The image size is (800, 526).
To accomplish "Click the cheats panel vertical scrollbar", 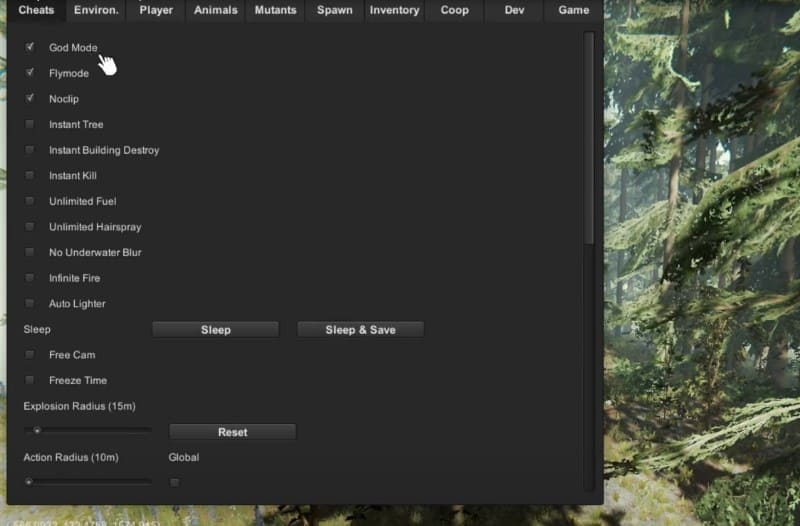I will pos(589,260).
